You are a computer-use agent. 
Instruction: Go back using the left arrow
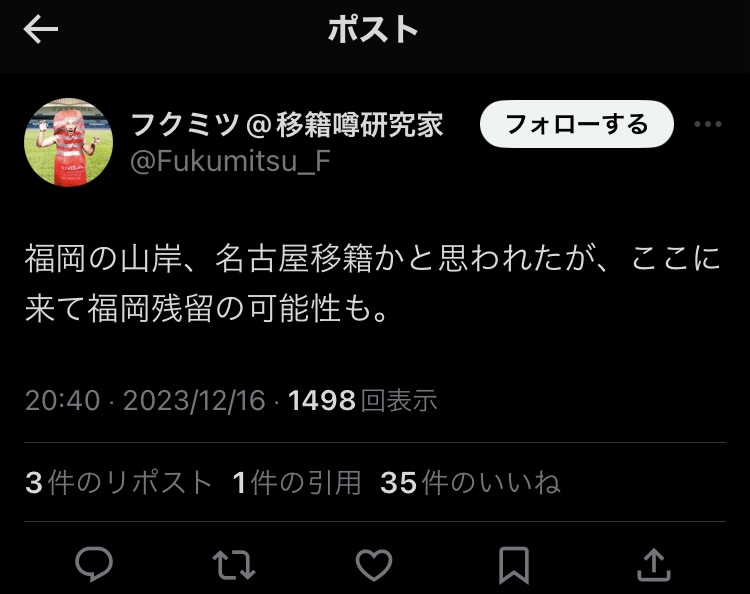pos(41,29)
